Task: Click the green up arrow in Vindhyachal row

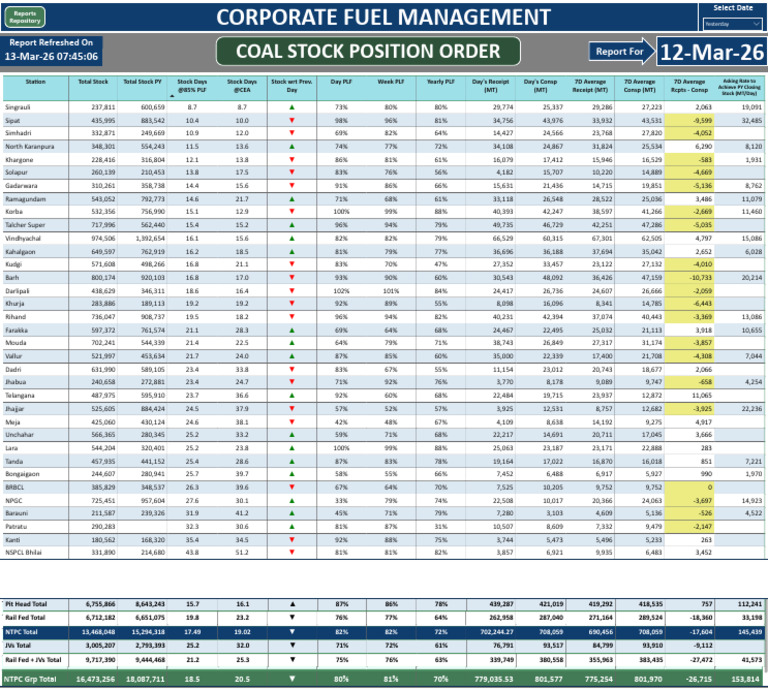Action: coord(292,238)
